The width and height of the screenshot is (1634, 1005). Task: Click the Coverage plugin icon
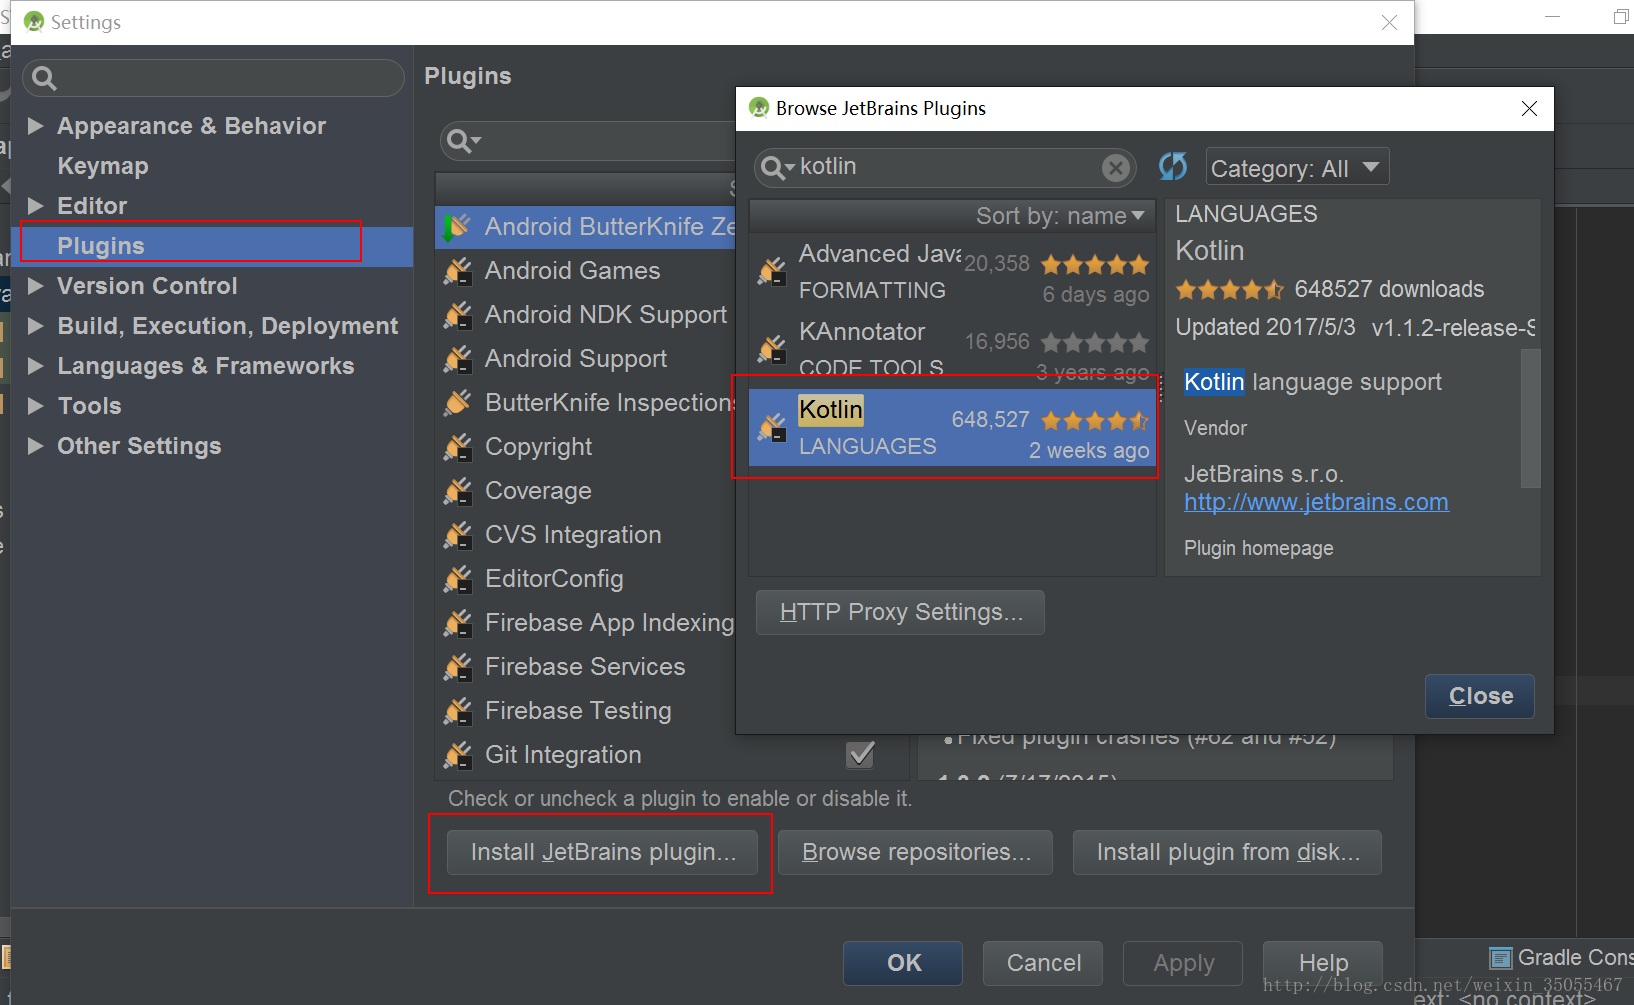[457, 491]
